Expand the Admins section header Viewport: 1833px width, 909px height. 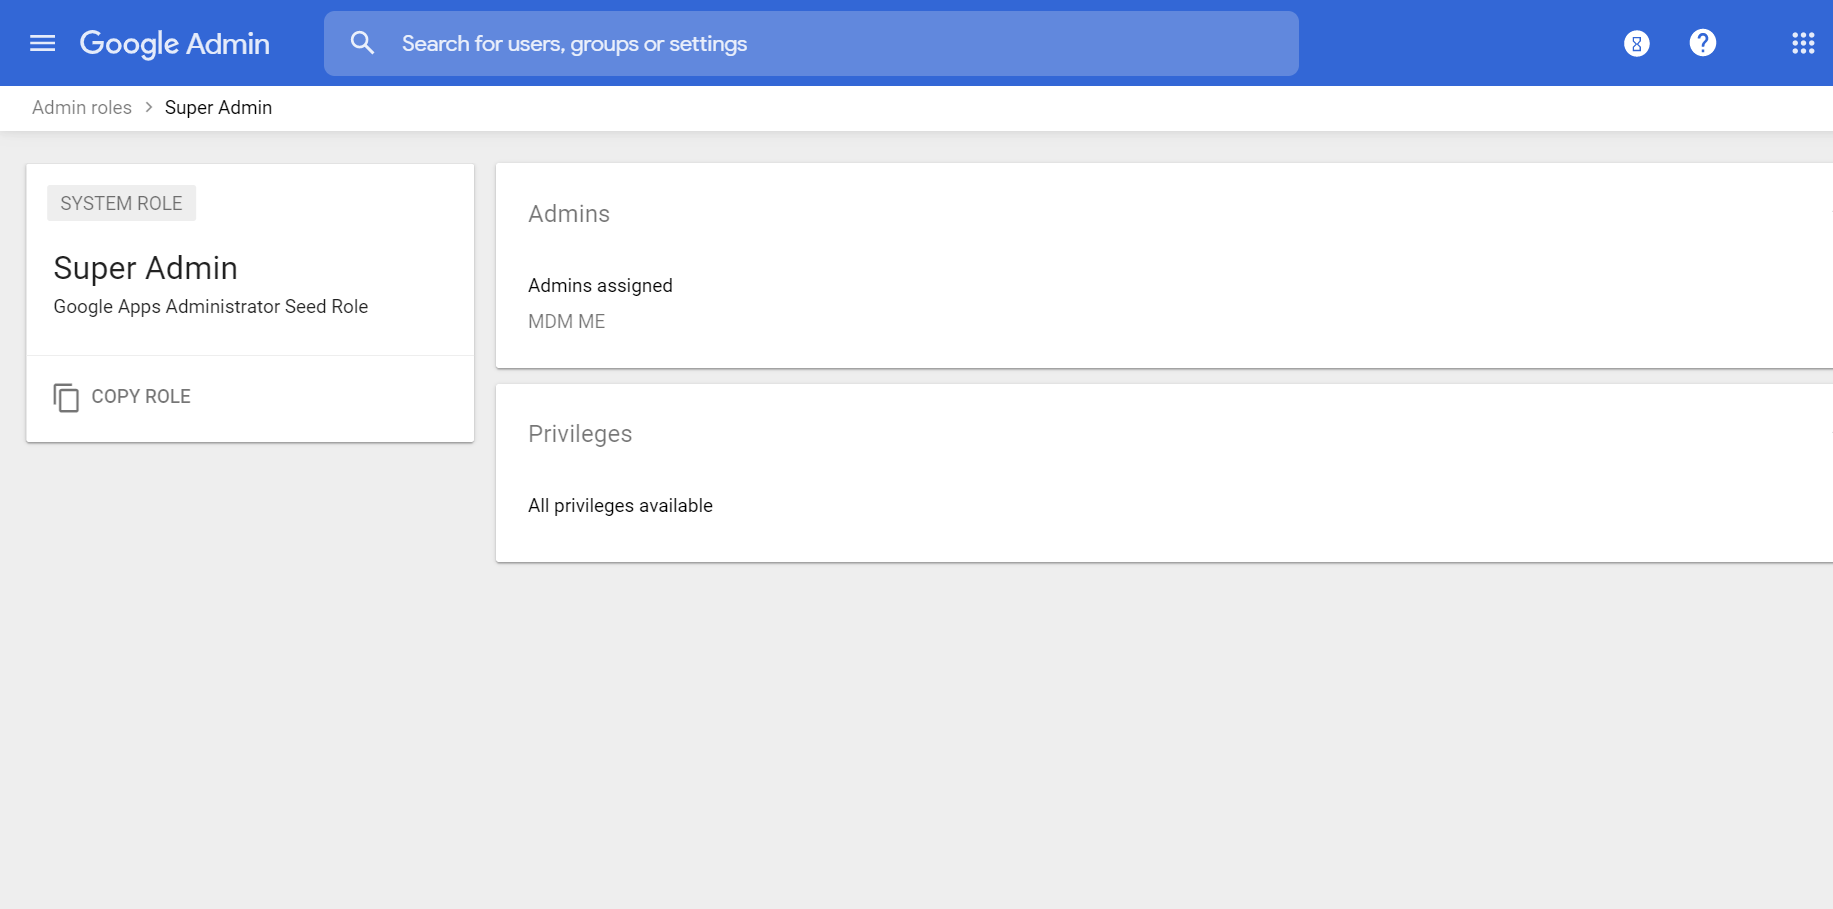[569, 214]
